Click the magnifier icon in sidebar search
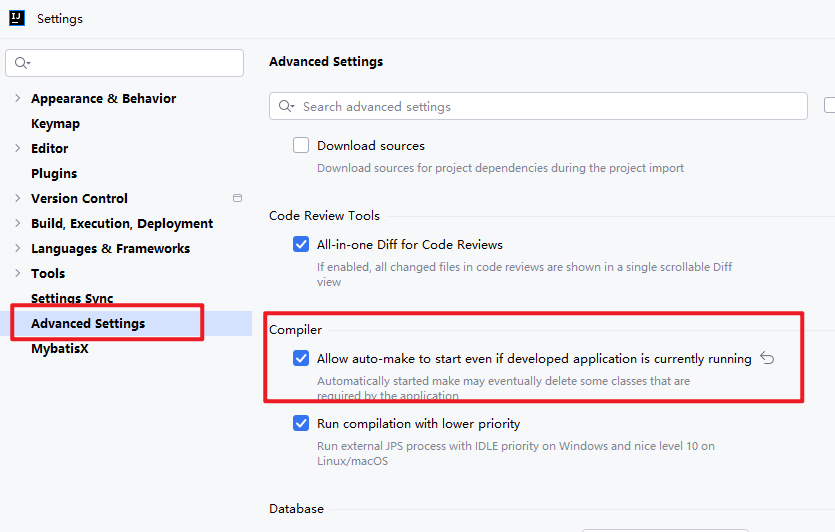Image resolution: width=835 pixels, height=532 pixels. pyautogui.click(x=22, y=63)
